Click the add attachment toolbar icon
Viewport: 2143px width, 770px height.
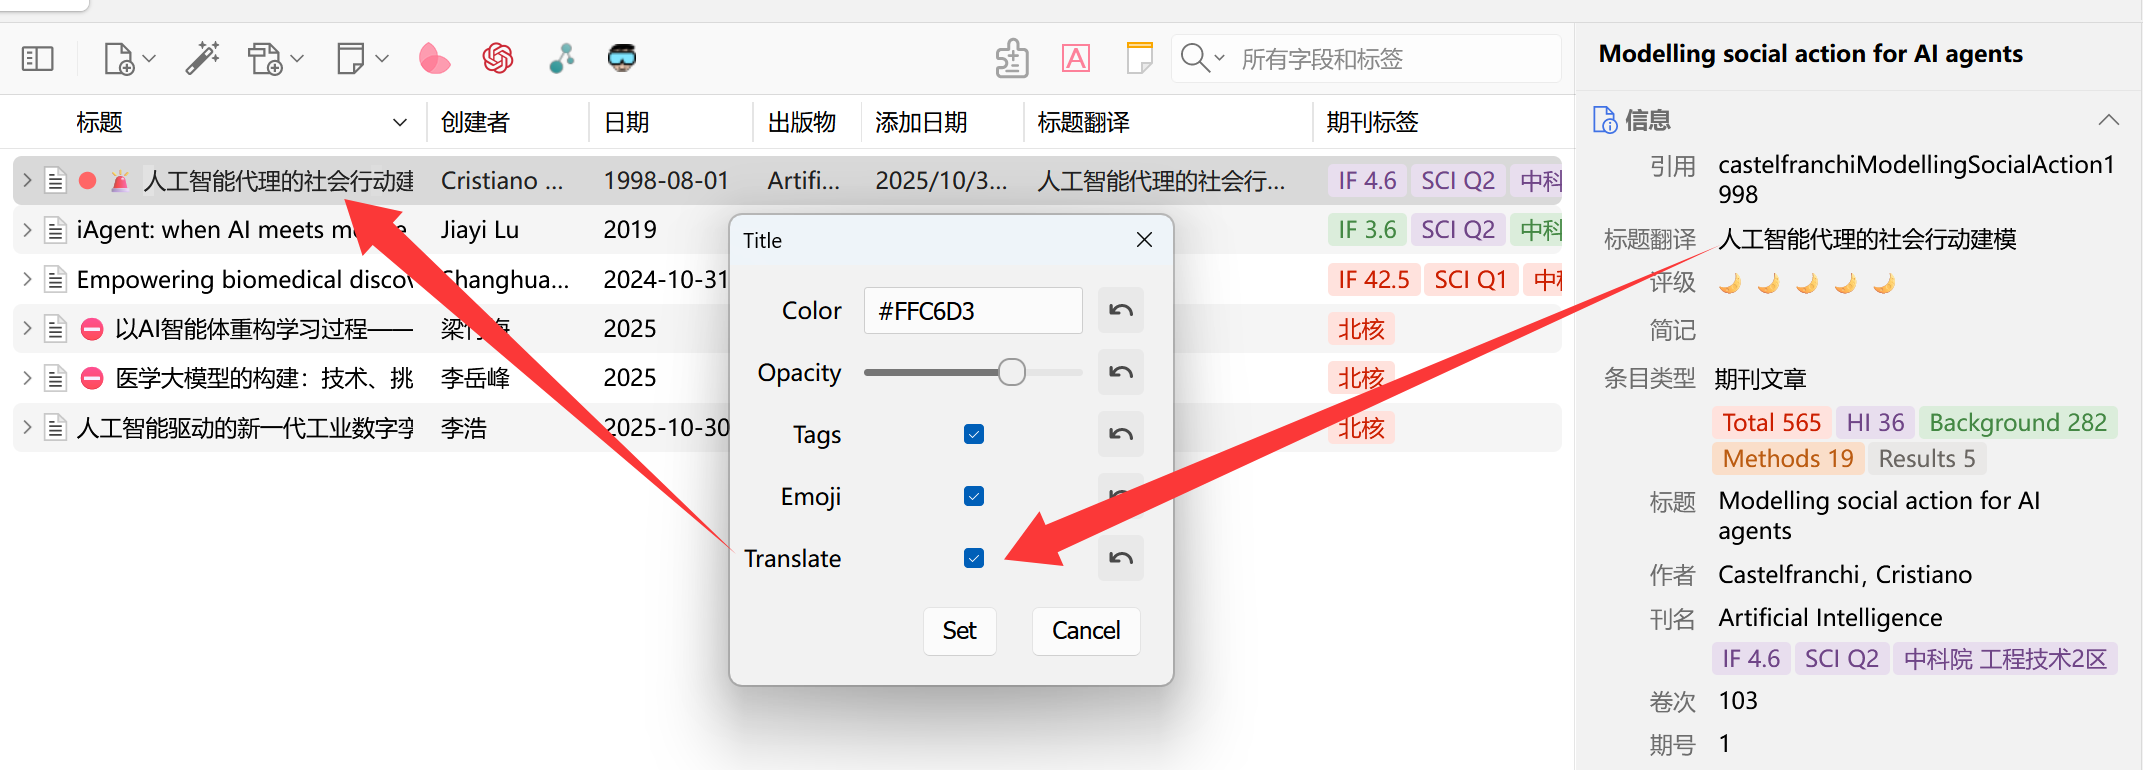(x=266, y=59)
